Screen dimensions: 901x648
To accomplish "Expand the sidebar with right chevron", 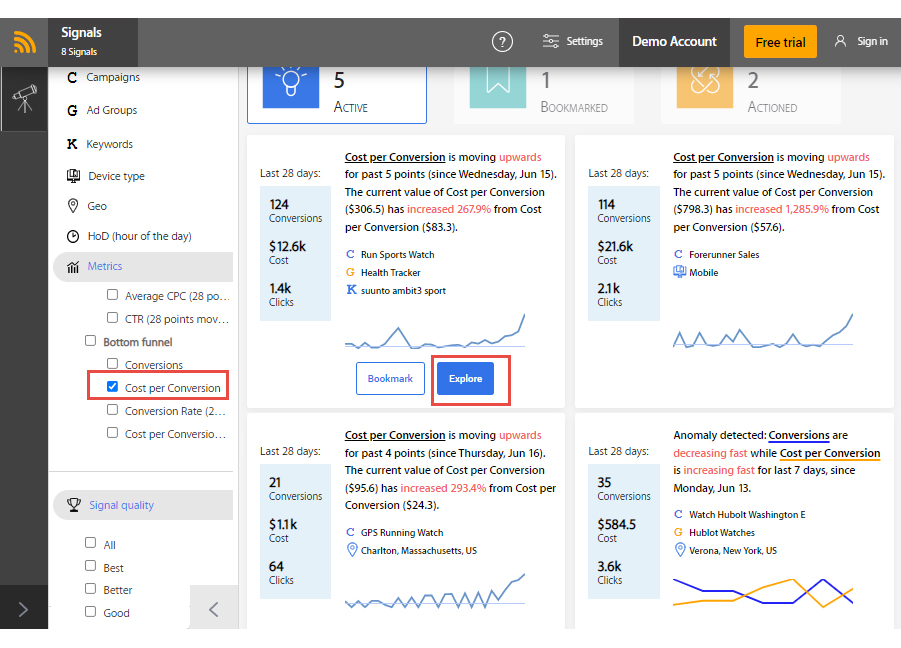I will coord(24,610).
